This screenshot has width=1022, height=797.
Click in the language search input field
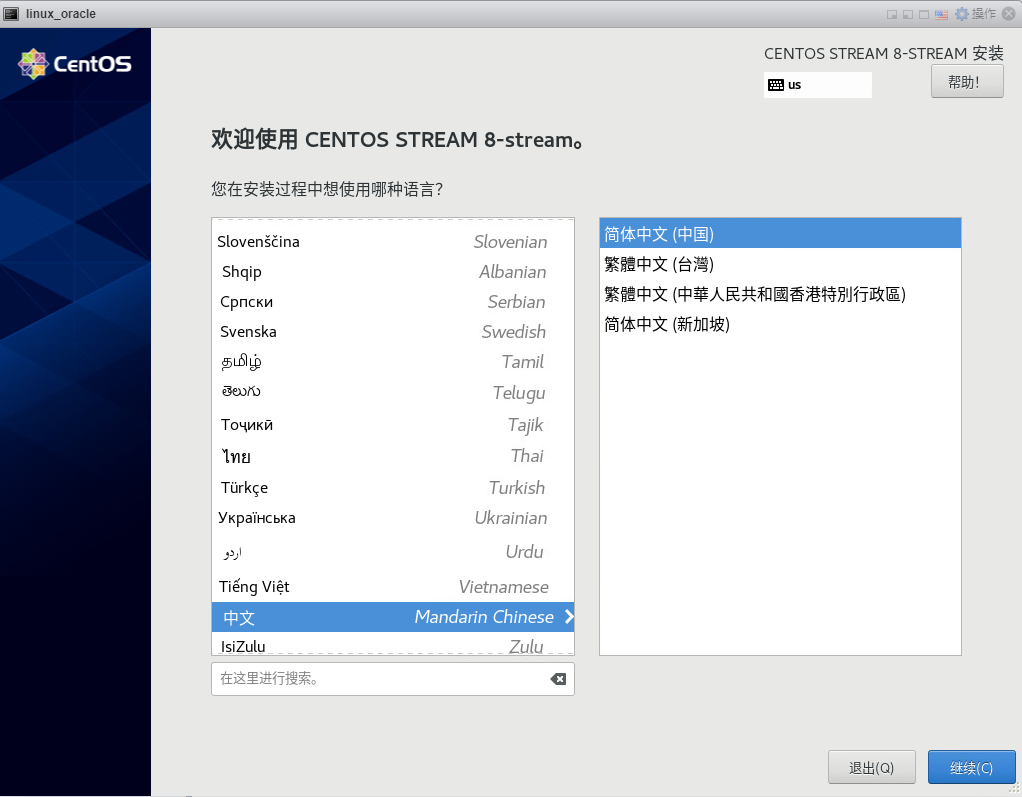click(x=380, y=679)
